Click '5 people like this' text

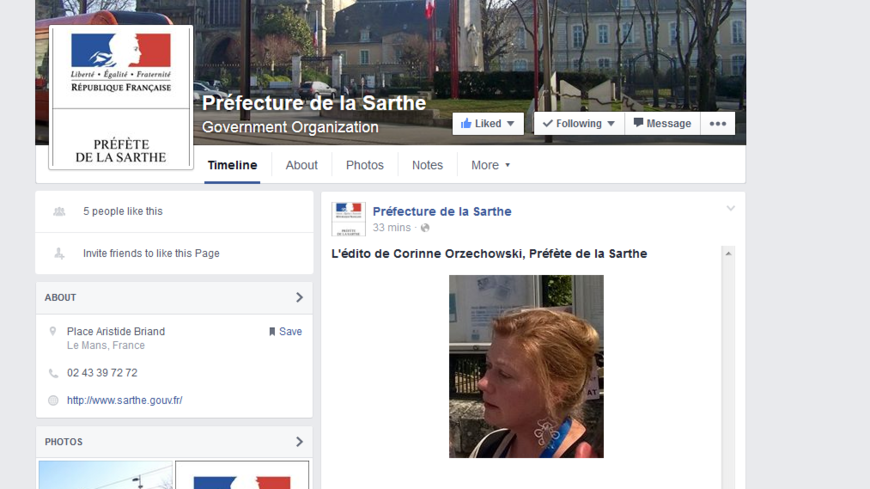point(123,211)
